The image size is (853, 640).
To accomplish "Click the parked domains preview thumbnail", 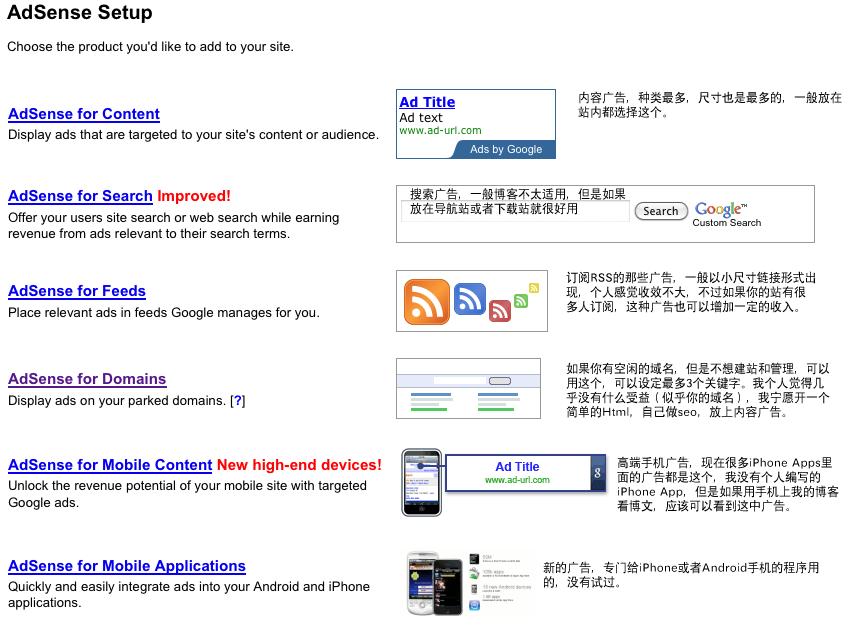I will (x=468, y=388).
